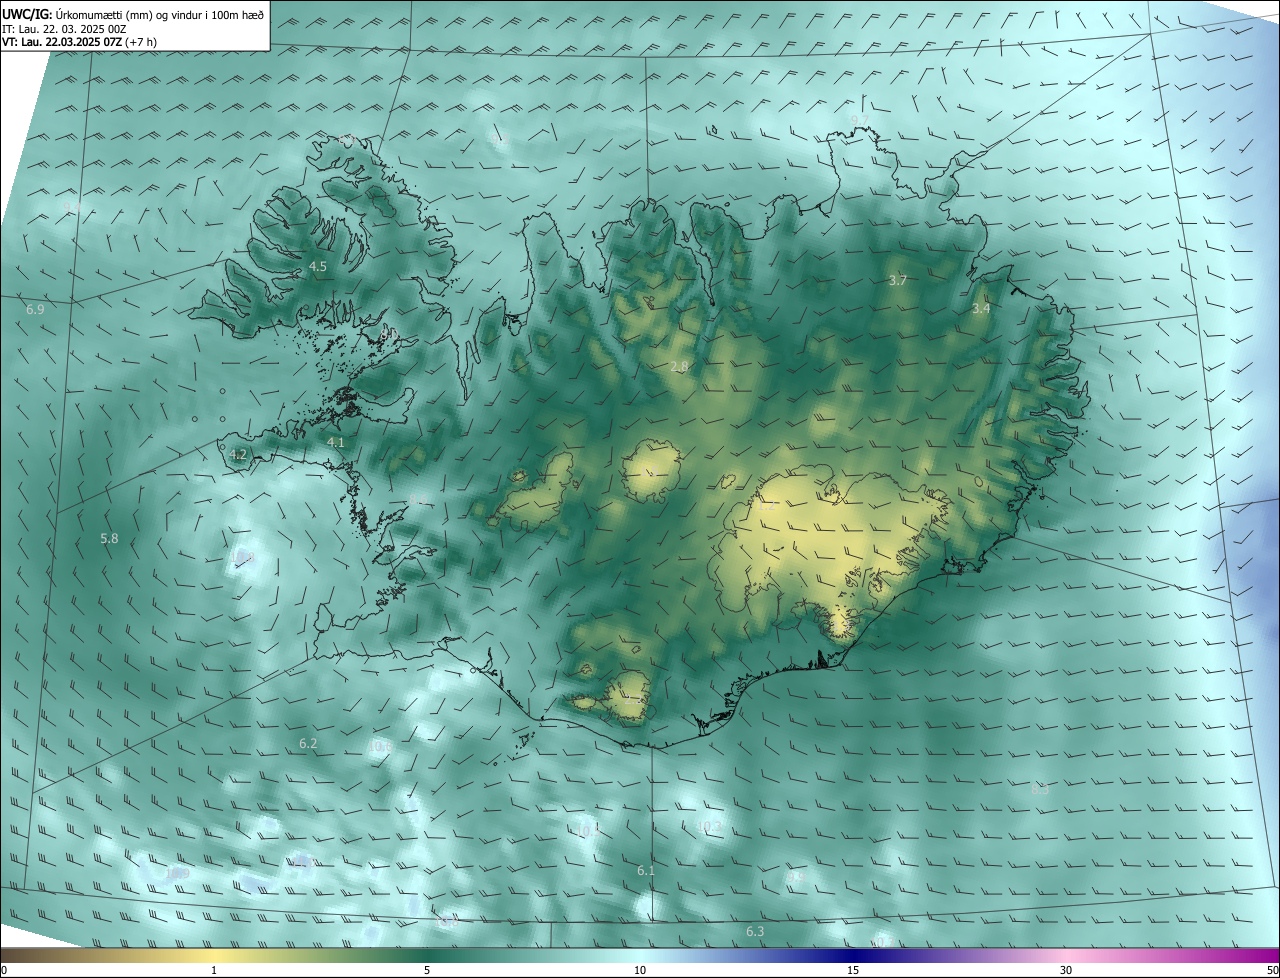Click the 4.1 value label

click(x=336, y=442)
